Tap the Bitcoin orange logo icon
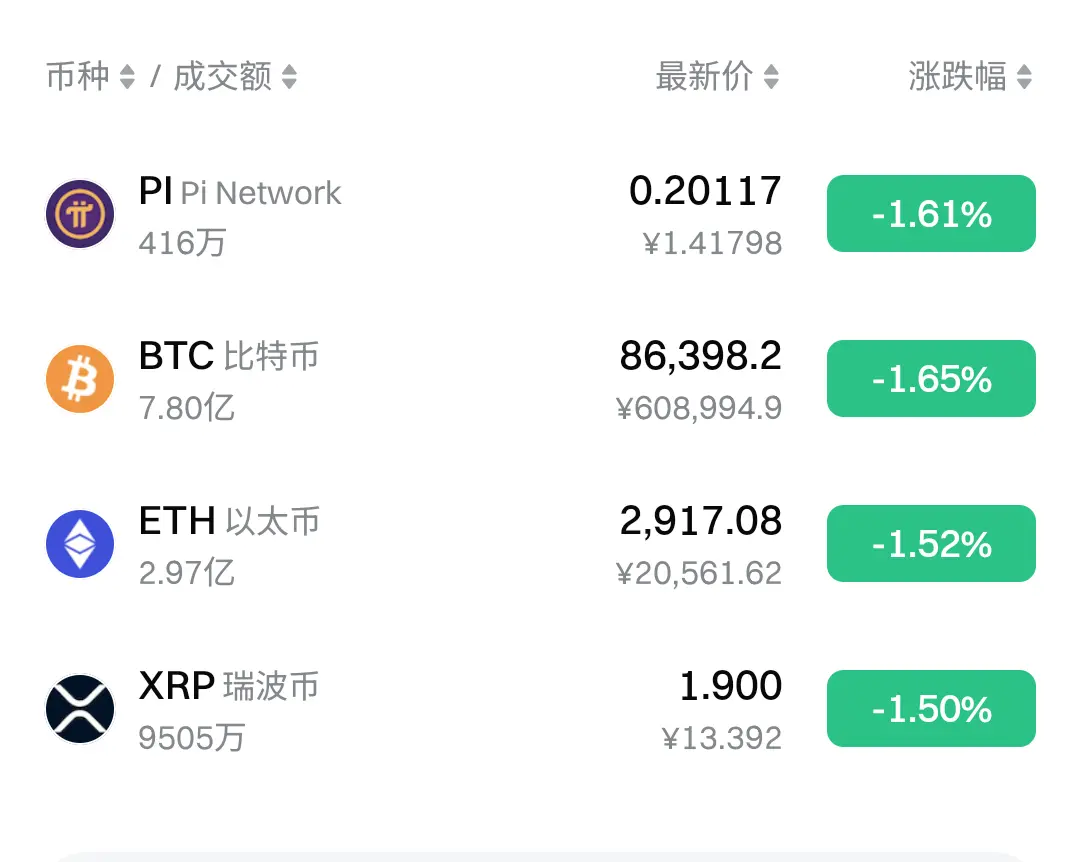 coord(80,379)
